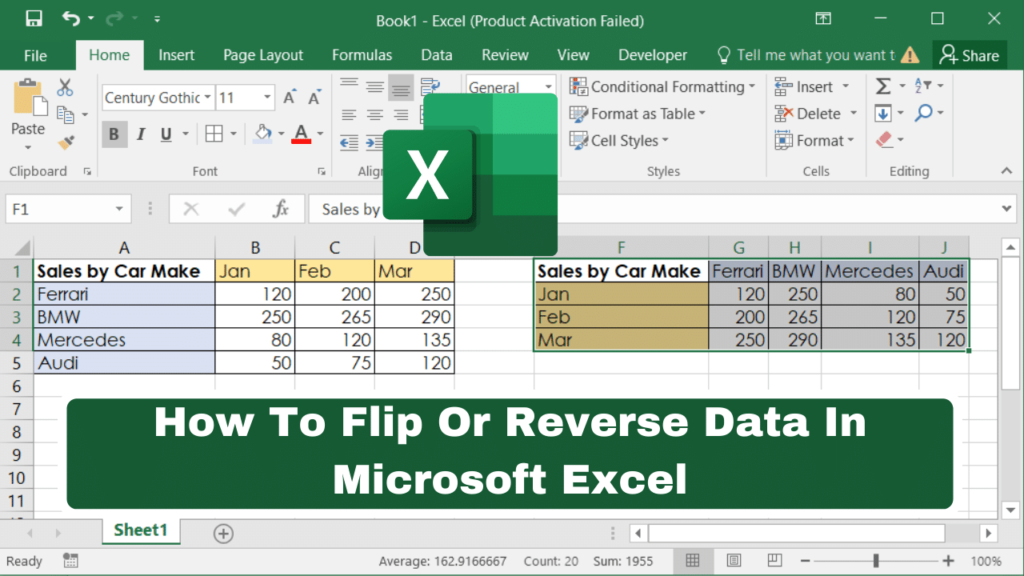Click the Format Painter brush icon
The width and height of the screenshot is (1024, 576).
tap(66, 142)
